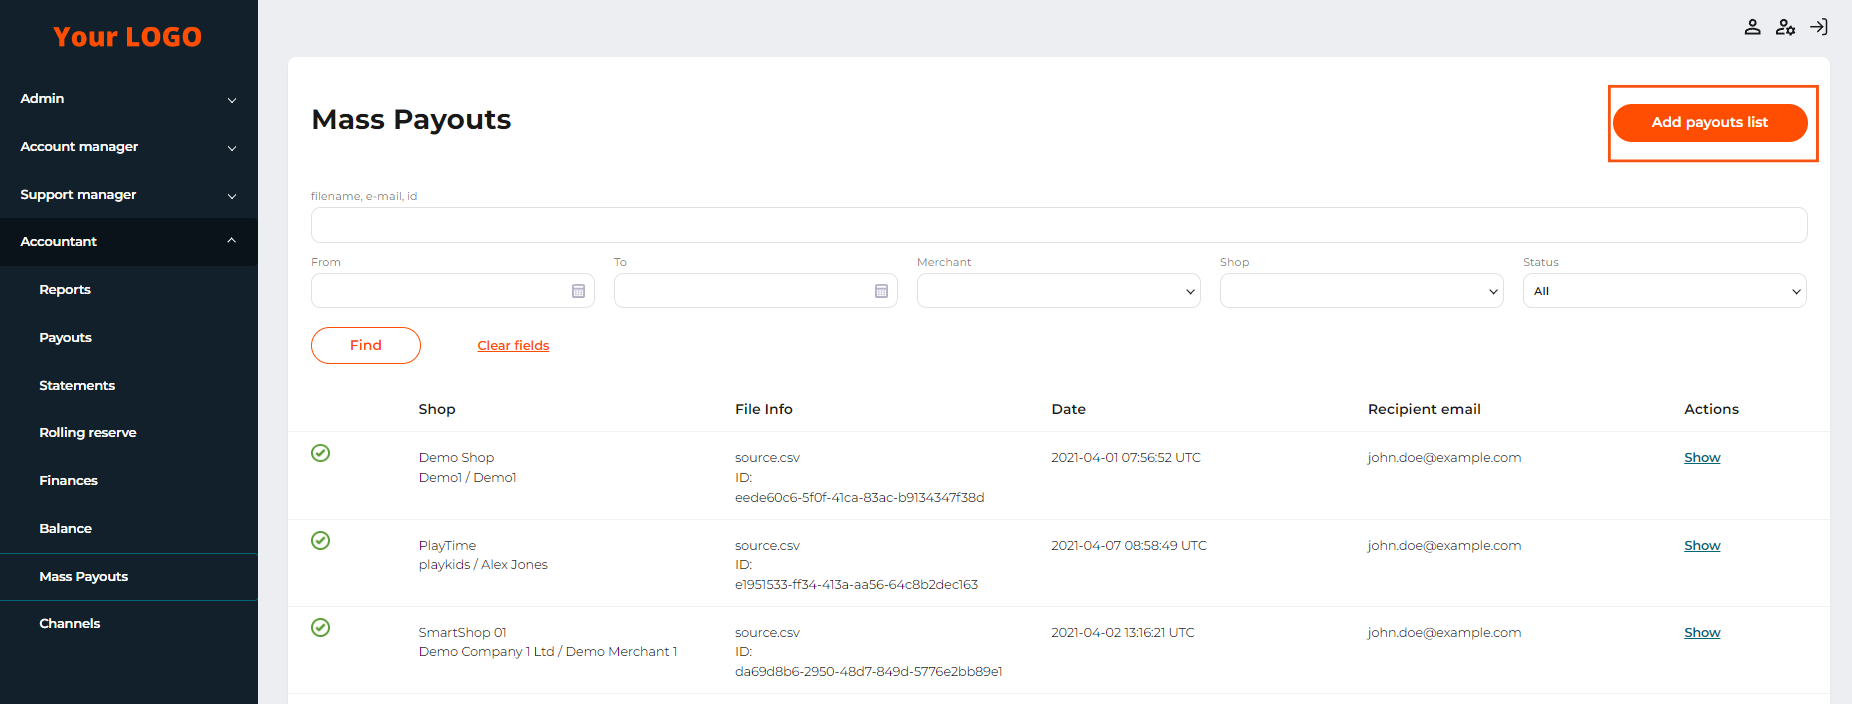Open the Shop filter dropdown
1852x704 pixels.
coord(1361,291)
